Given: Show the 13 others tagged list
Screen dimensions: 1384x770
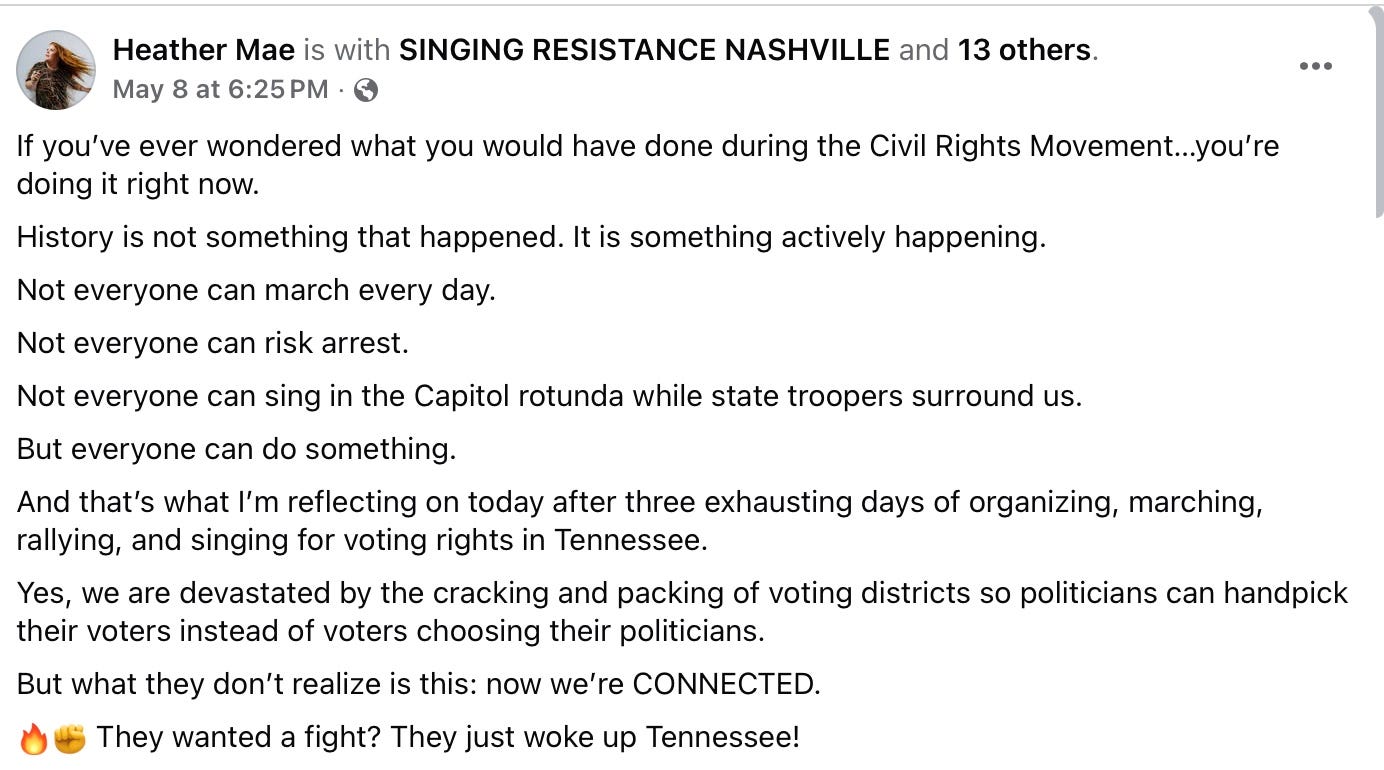Looking at the screenshot, I should tap(1024, 50).
